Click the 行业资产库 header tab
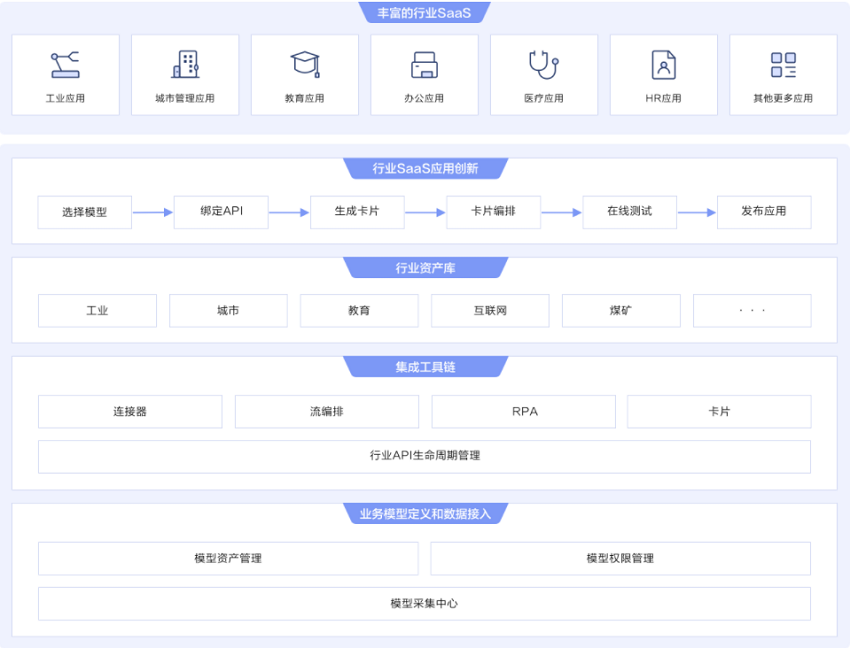This screenshot has height=648, width=850. tap(426, 268)
